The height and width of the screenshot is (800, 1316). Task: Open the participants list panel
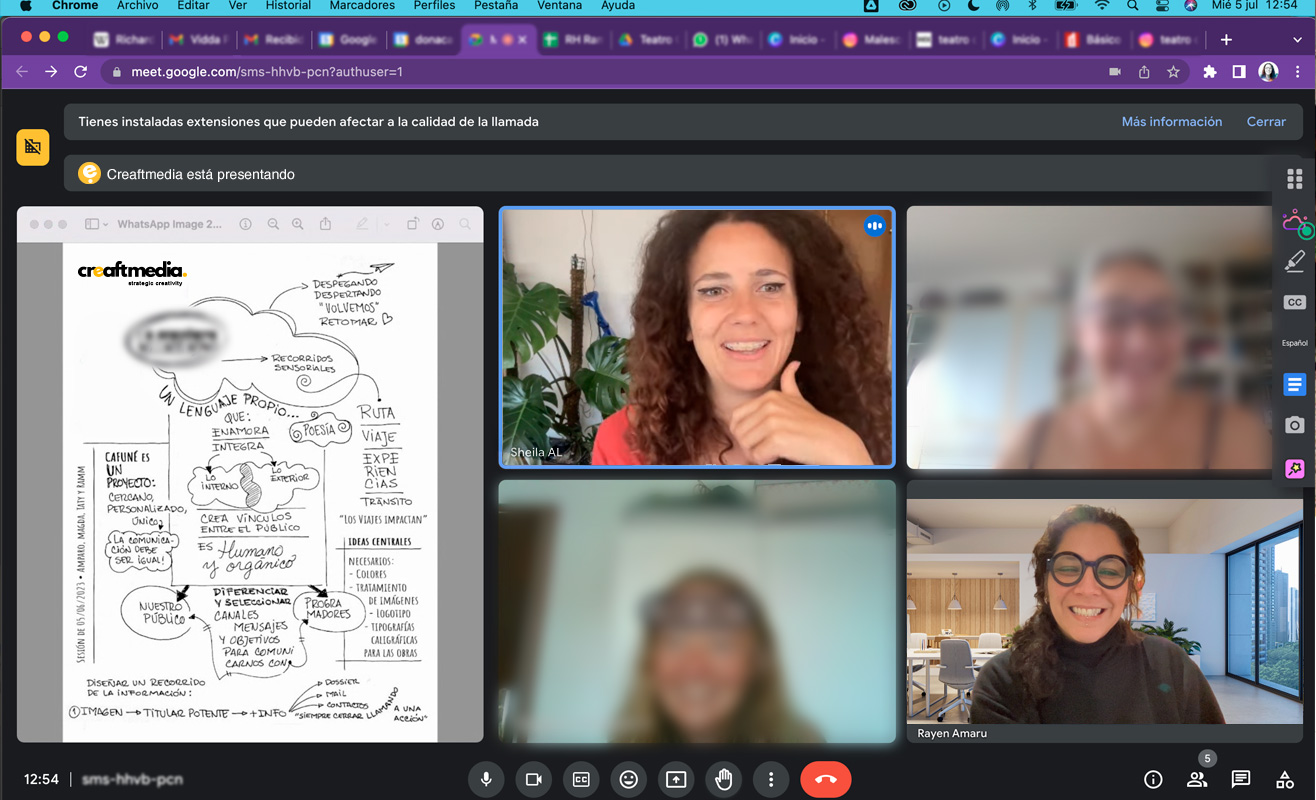[1197, 779]
